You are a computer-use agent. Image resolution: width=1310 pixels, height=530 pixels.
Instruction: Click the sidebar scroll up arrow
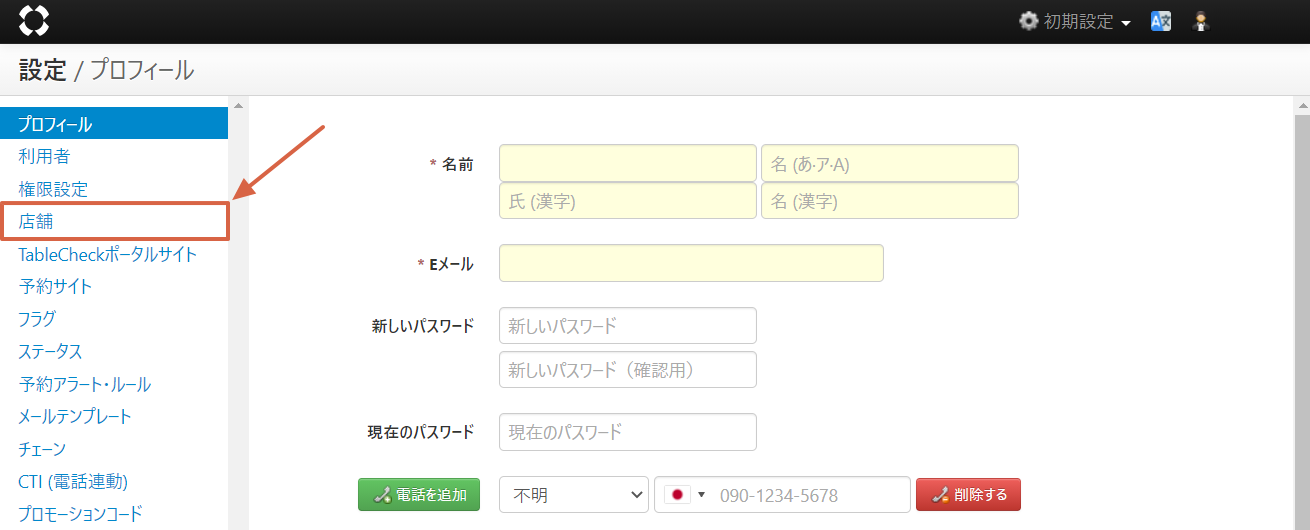(238, 105)
